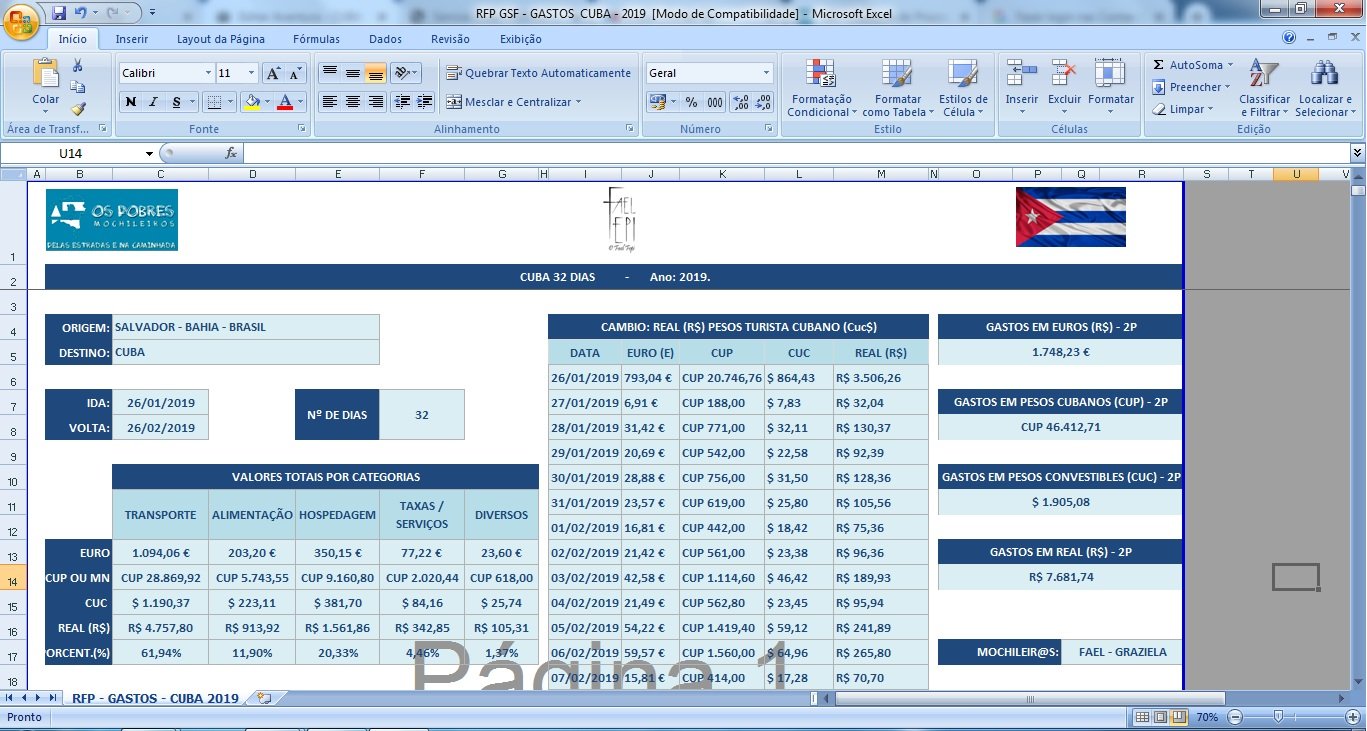
Task: Click the Mesclar e Centralizar button
Action: (510, 102)
